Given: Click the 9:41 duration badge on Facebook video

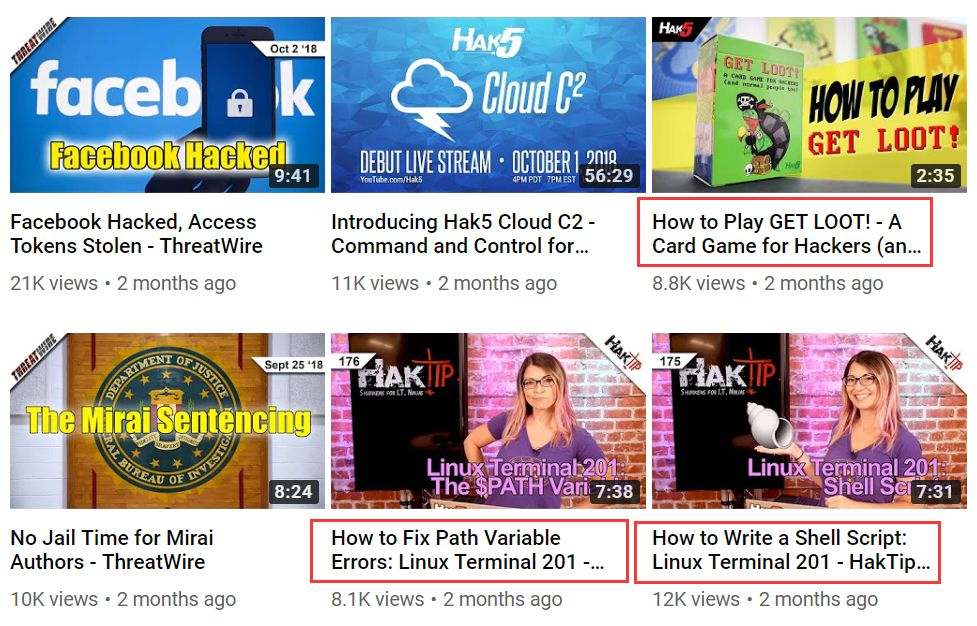Looking at the screenshot, I should [x=293, y=176].
